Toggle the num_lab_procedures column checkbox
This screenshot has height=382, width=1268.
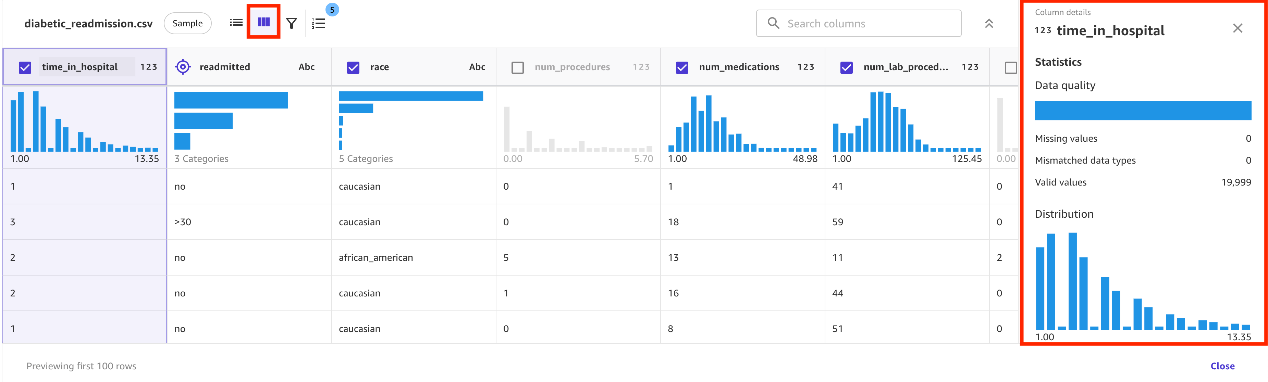846,68
